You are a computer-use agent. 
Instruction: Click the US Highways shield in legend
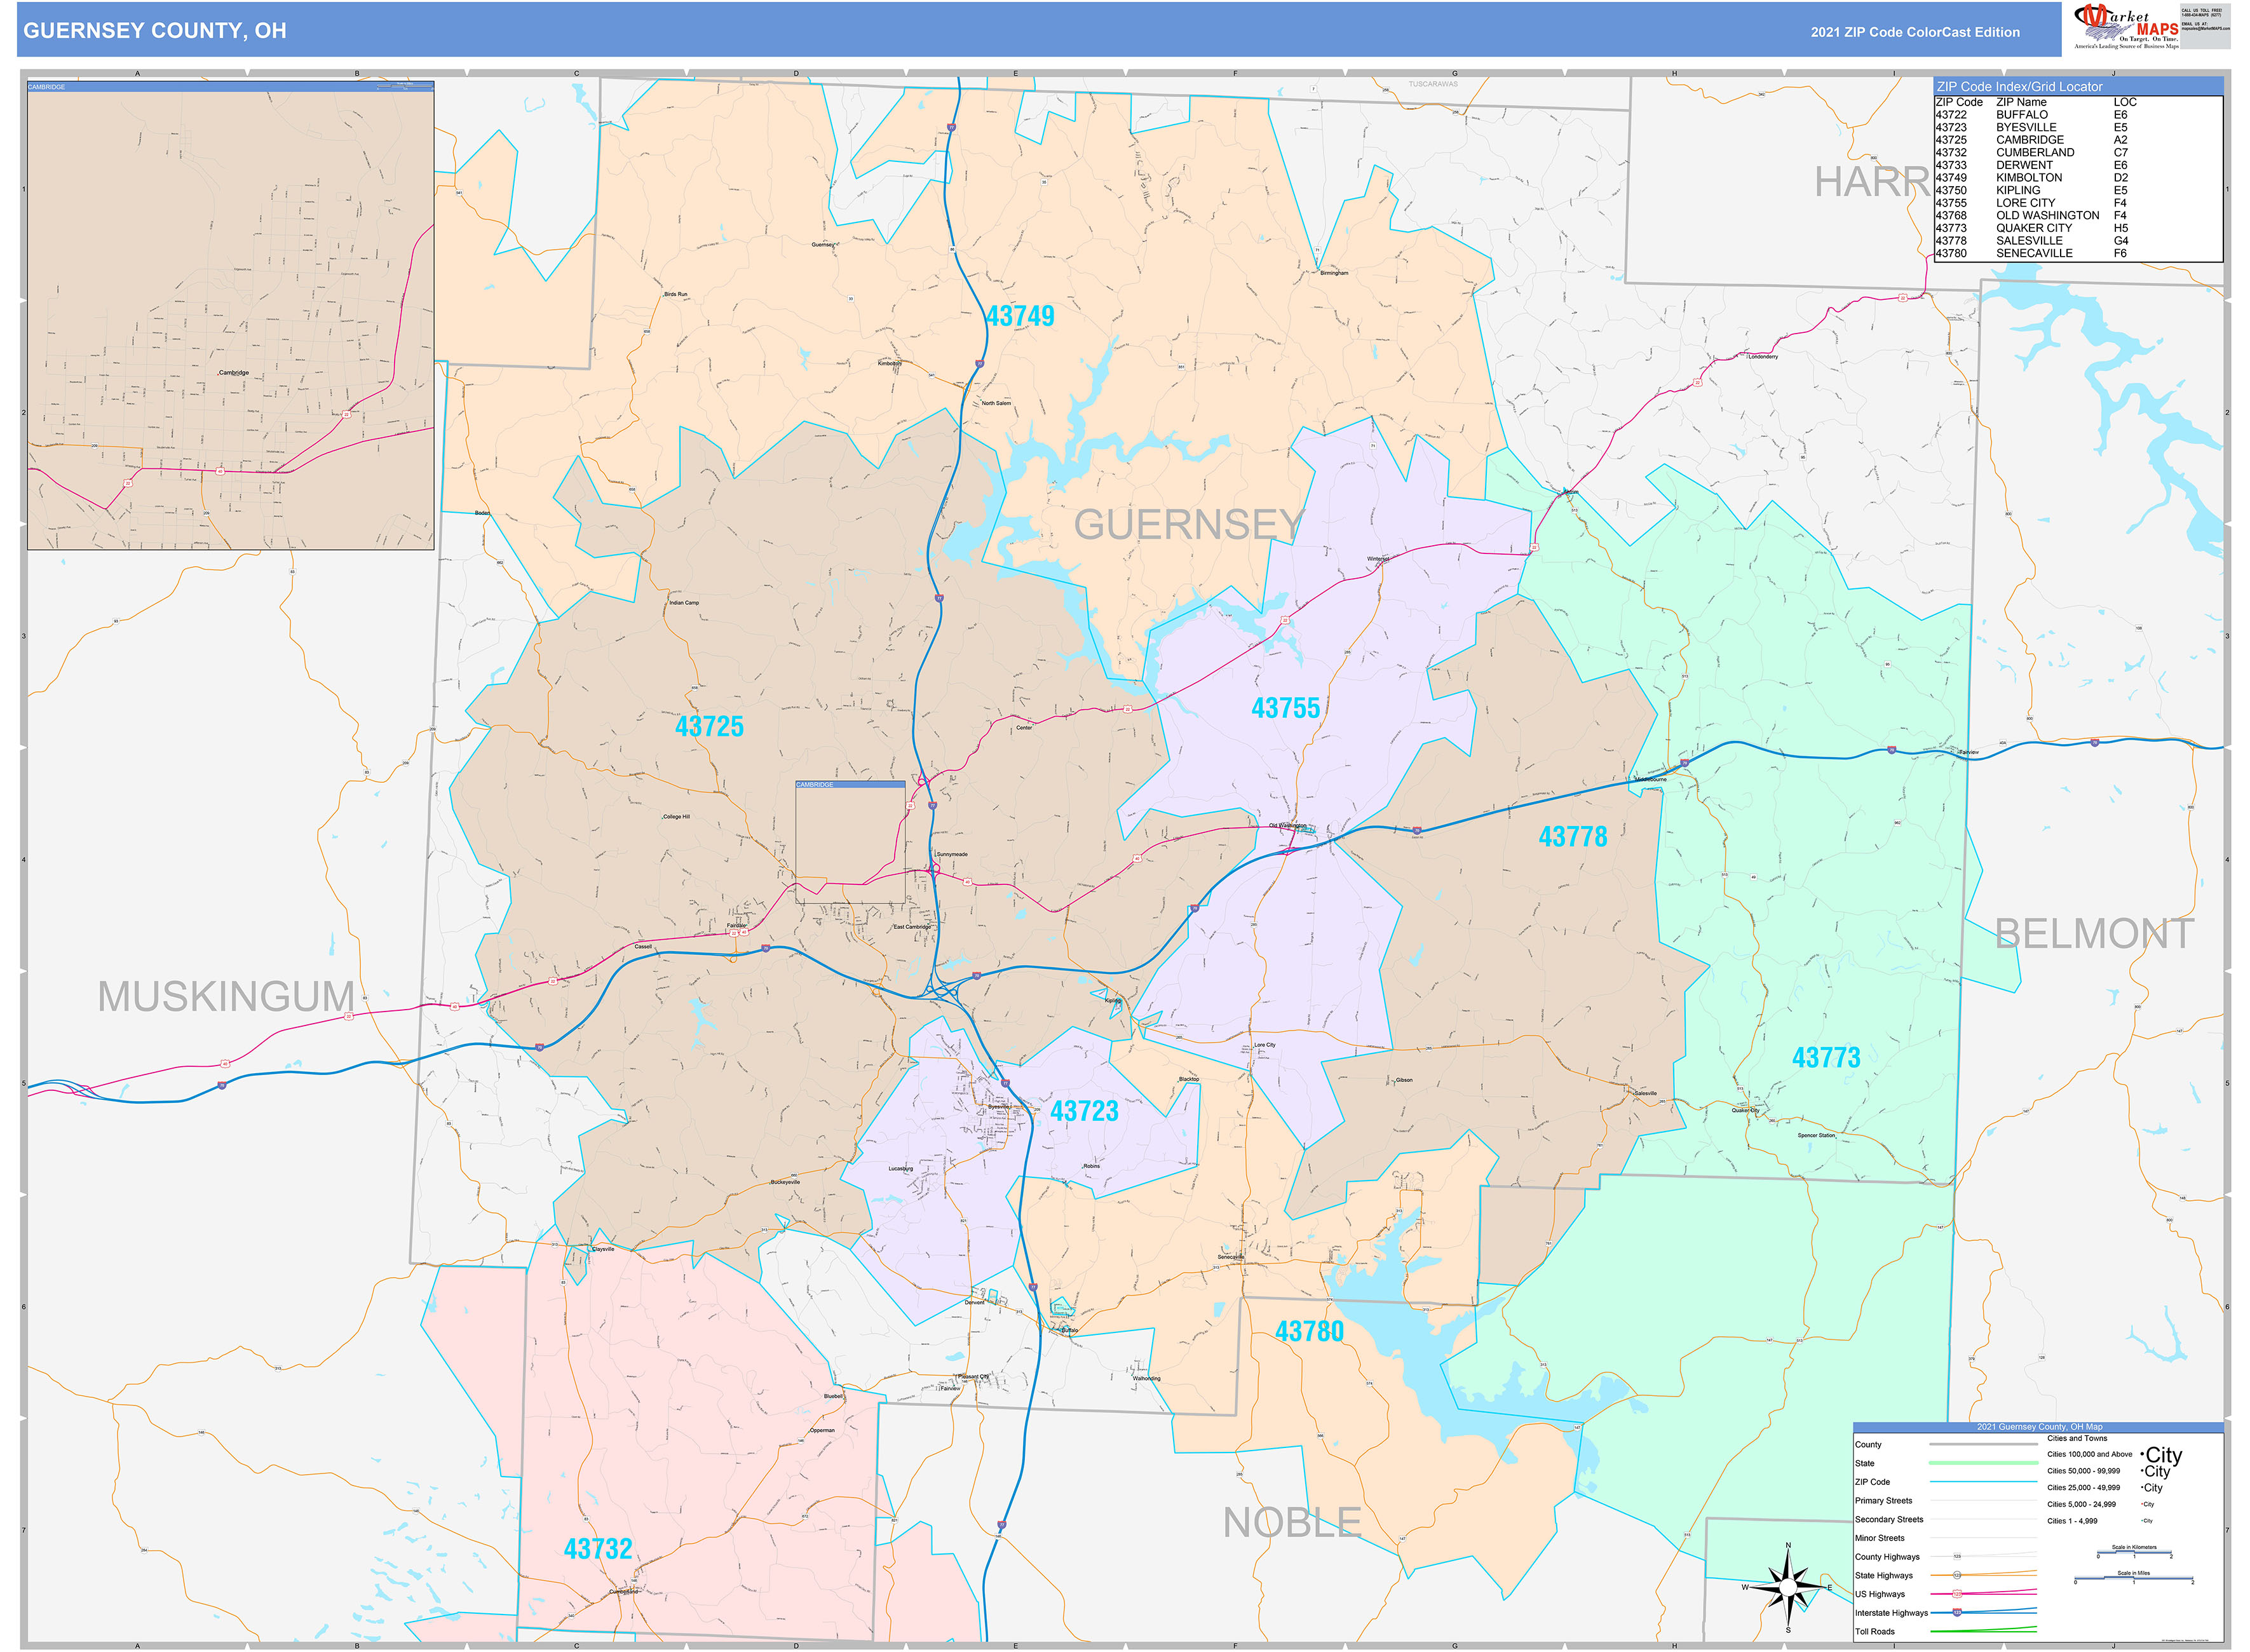(1956, 1594)
